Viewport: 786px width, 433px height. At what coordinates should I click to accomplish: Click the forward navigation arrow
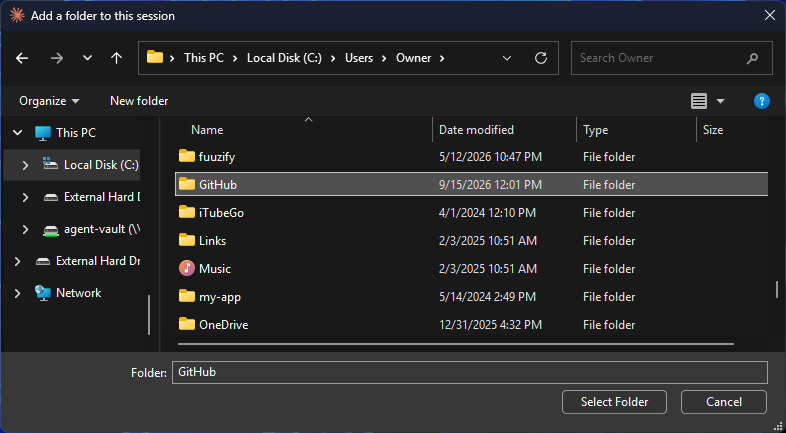tap(57, 58)
